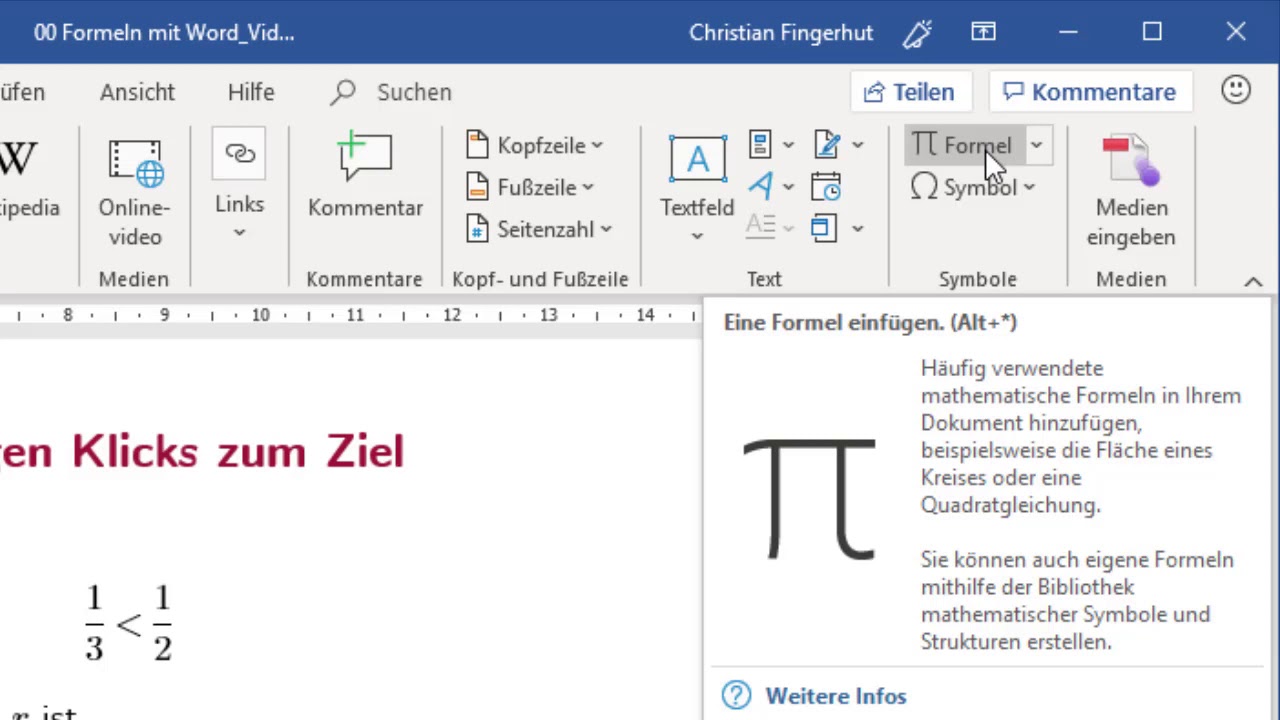
Task: Click the Schnellbausteine quick parts icon
Action: coord(760,145)
